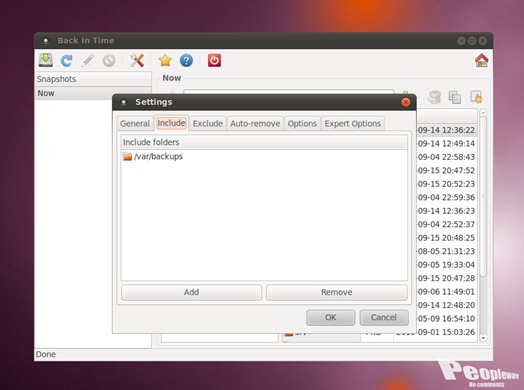Select the Include tab
The width and height of the screenshot is (524, 390).
[x=171, y=123]
